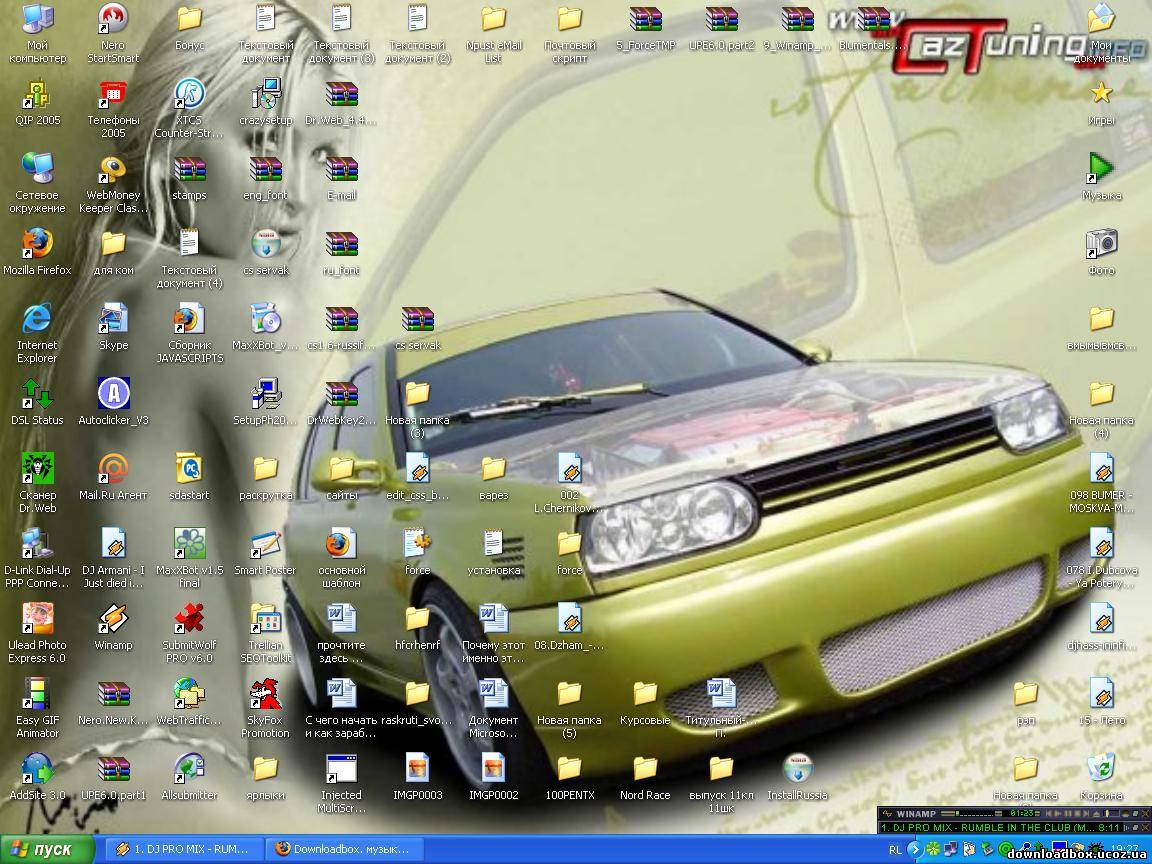Open Smart Poster shortcut
This screenshot has width=1152, height=864.
[265, 552]
